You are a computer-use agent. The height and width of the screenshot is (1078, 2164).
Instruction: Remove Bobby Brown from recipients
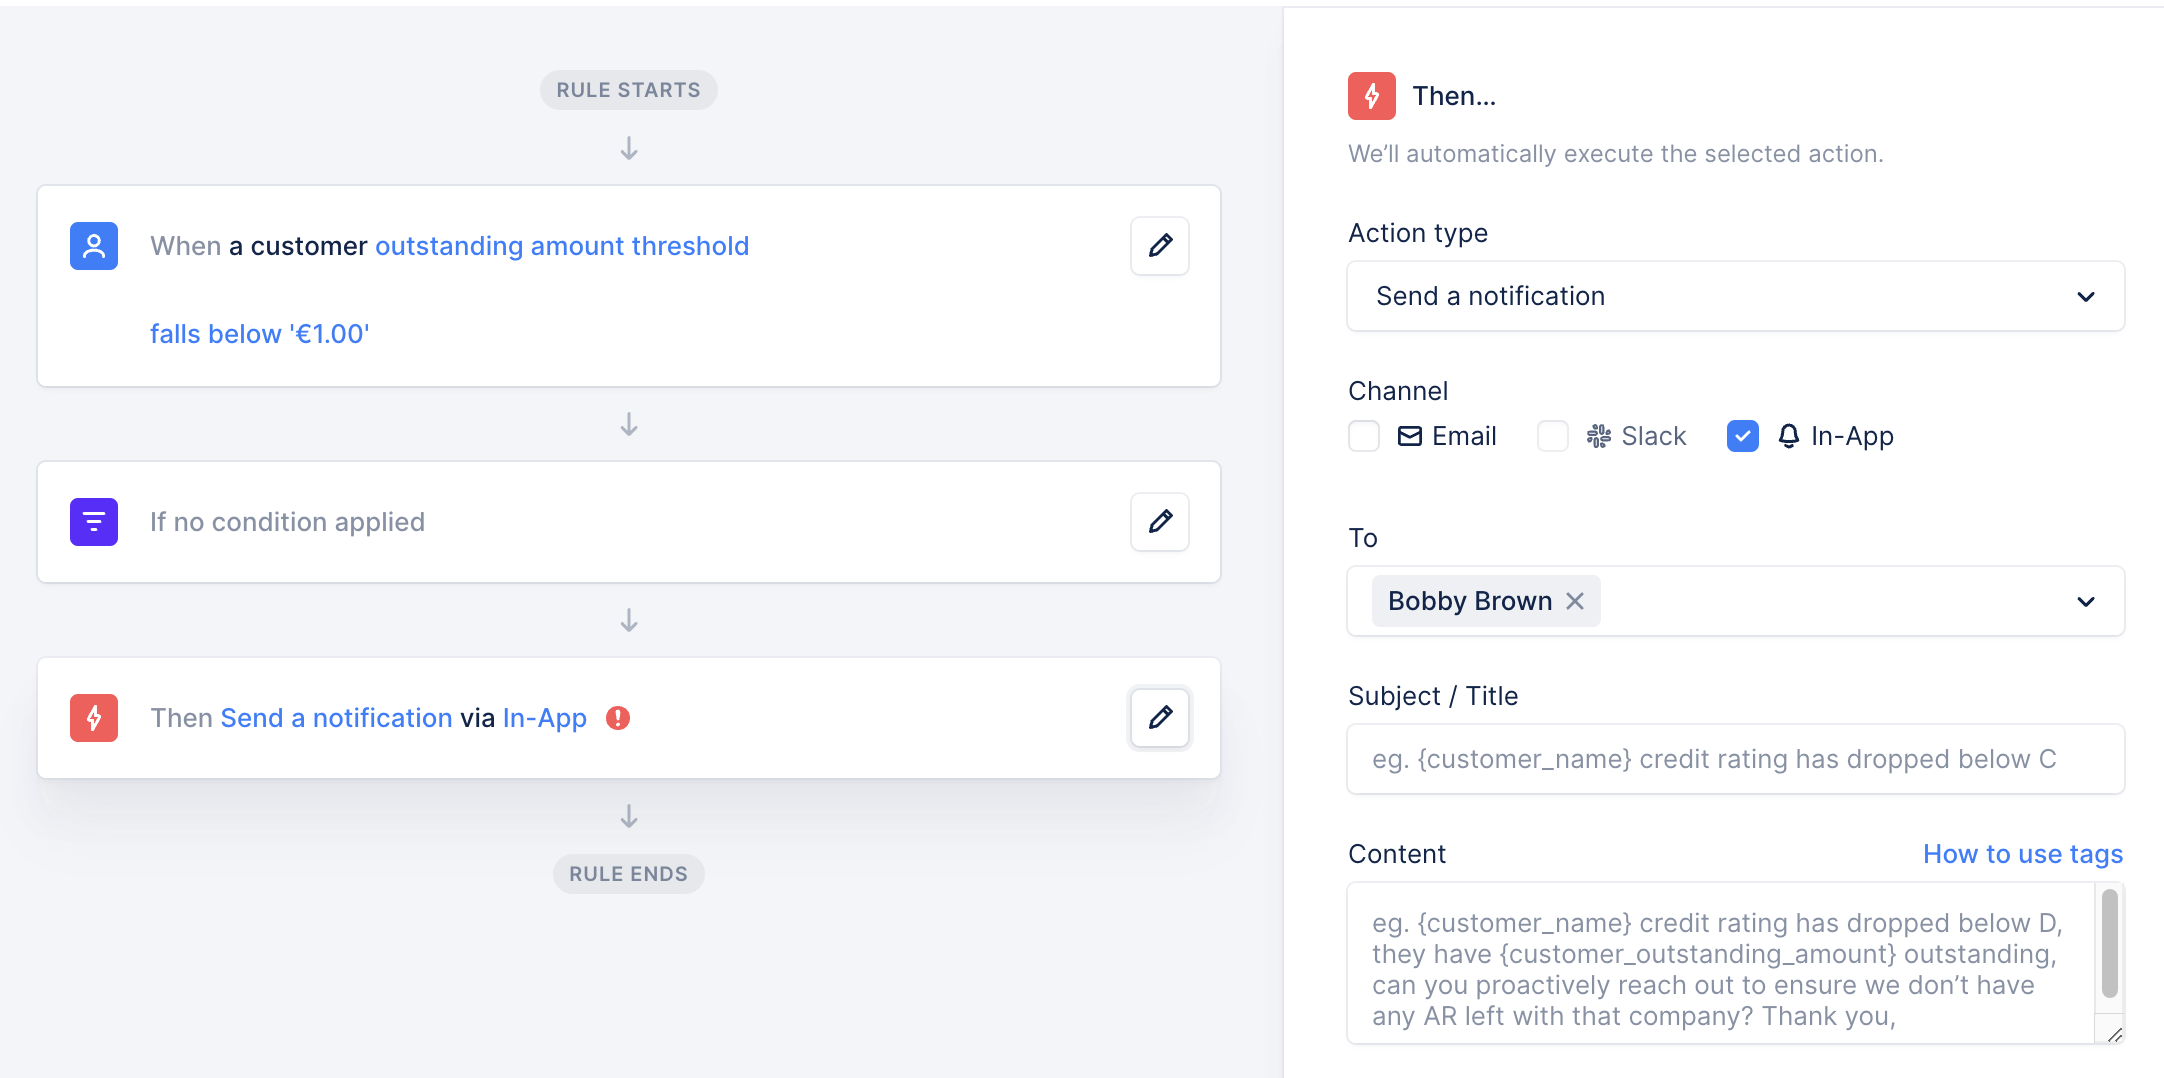pyautogui.click(x=1576, y=600)
